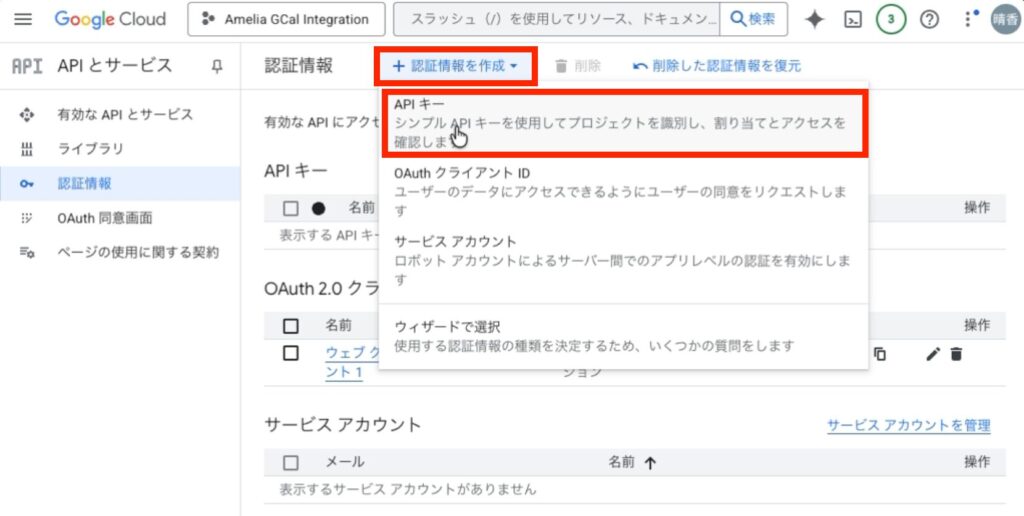Delete the OAuth client with trash icon
The height and width of the screenshot is (516, 1024).
956,354
